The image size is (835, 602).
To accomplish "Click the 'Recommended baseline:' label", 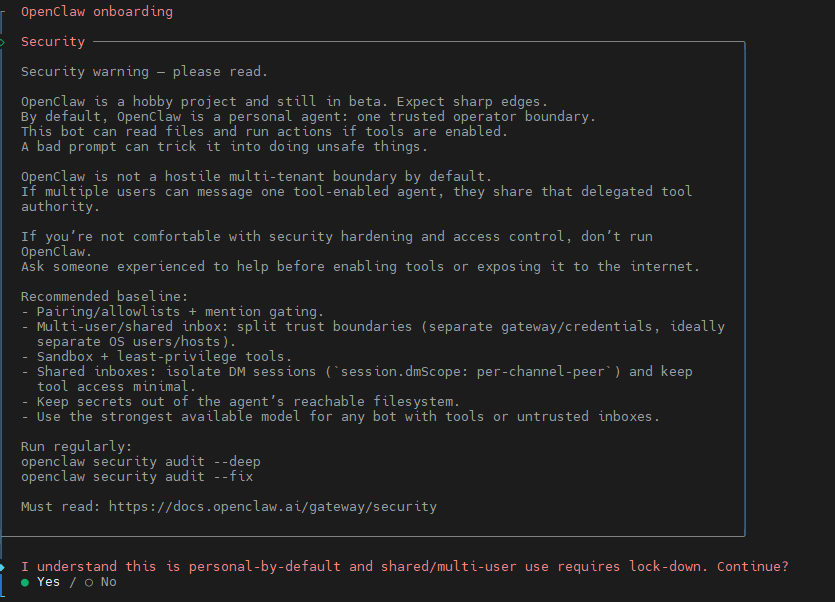I will pyautogui.click(x=104, y=296).
